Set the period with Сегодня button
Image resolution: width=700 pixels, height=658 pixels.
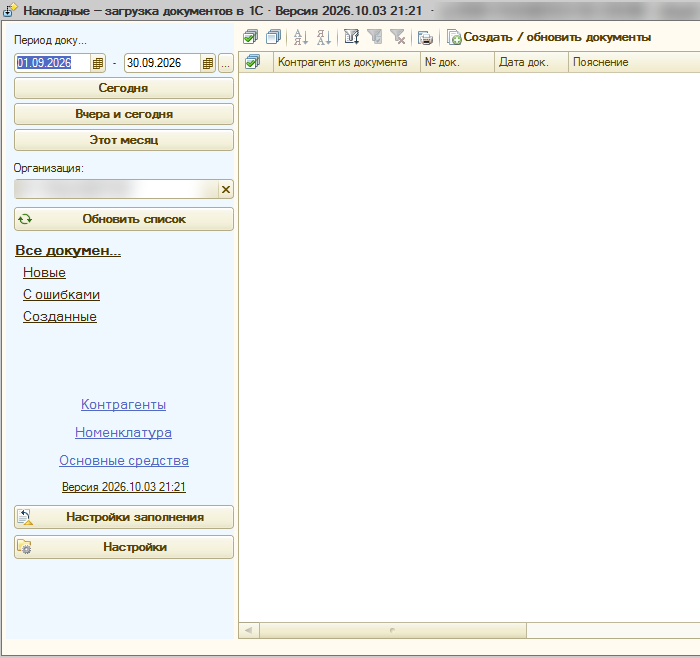[124, 88]
